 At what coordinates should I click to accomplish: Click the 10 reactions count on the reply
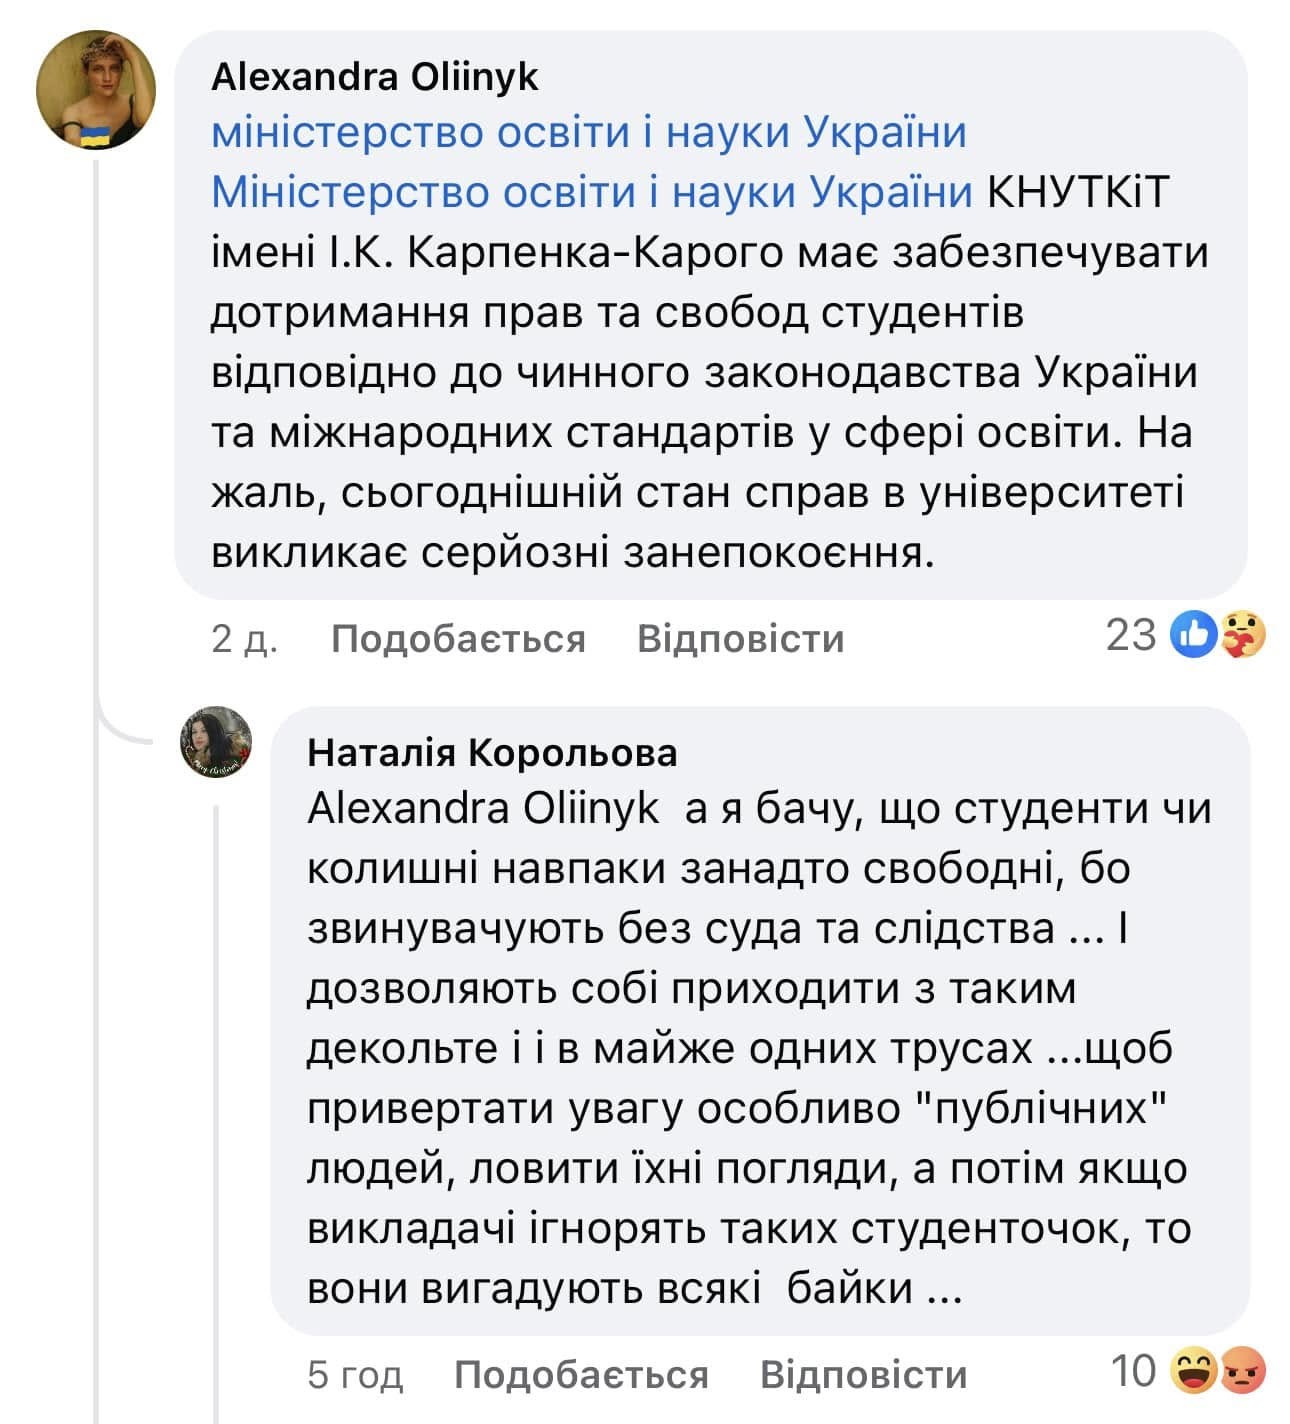click(1133, 1371)
